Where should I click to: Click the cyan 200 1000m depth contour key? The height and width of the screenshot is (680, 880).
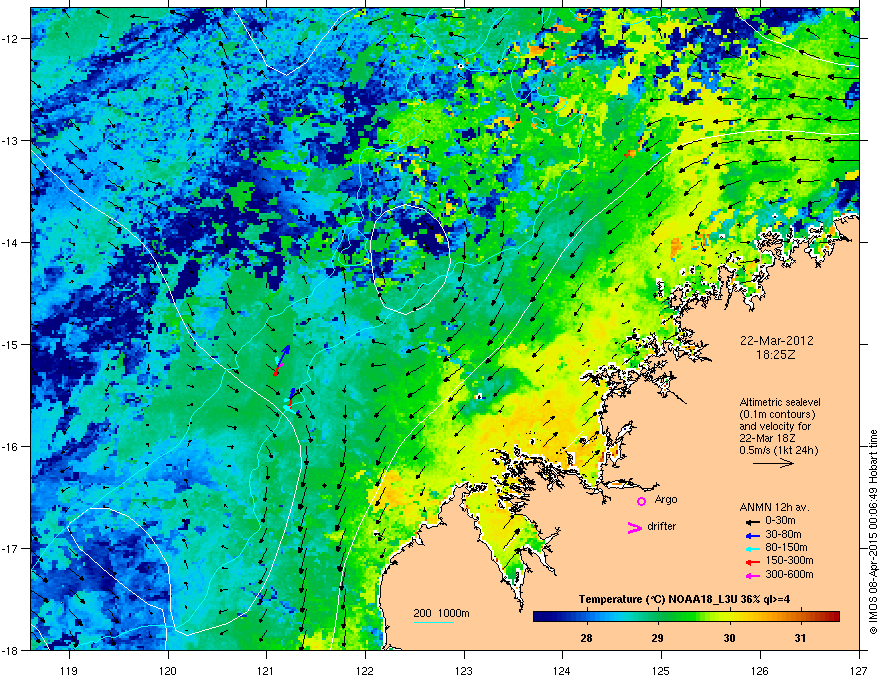434,622
